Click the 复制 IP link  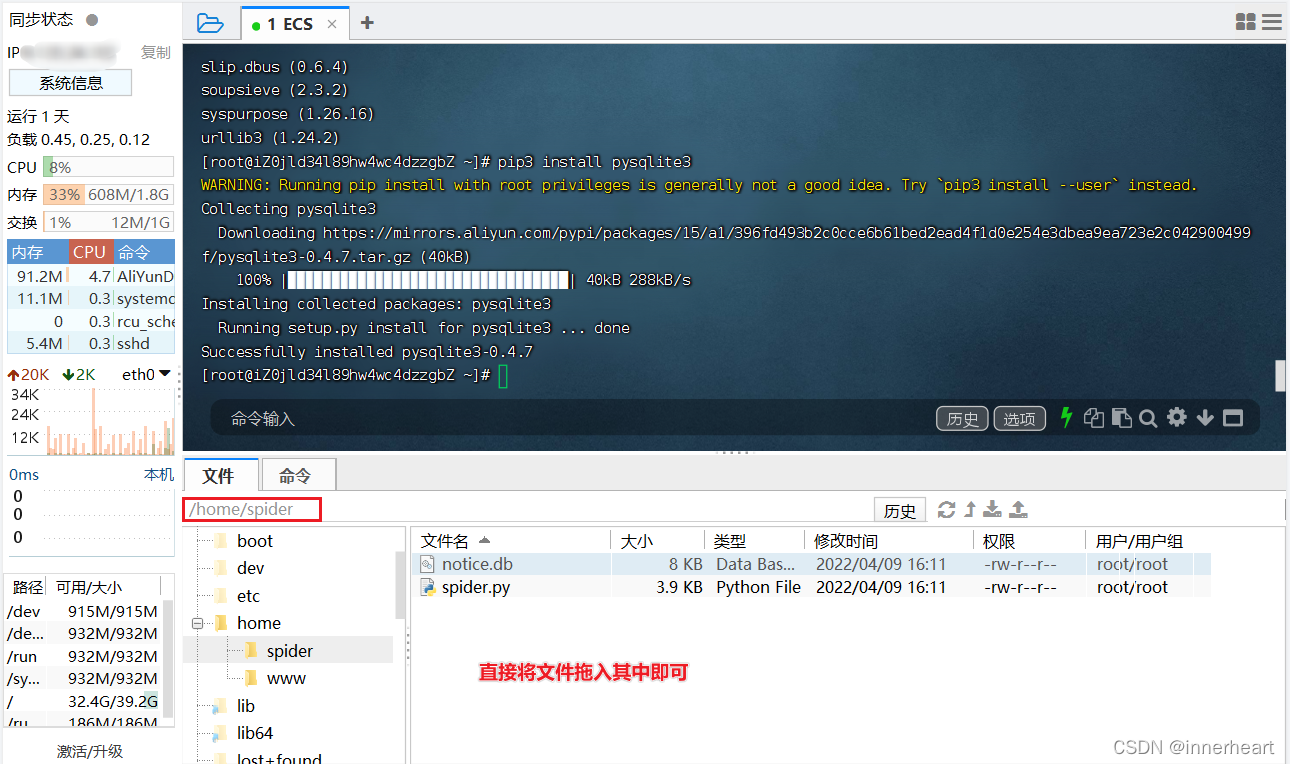[156, 52]
